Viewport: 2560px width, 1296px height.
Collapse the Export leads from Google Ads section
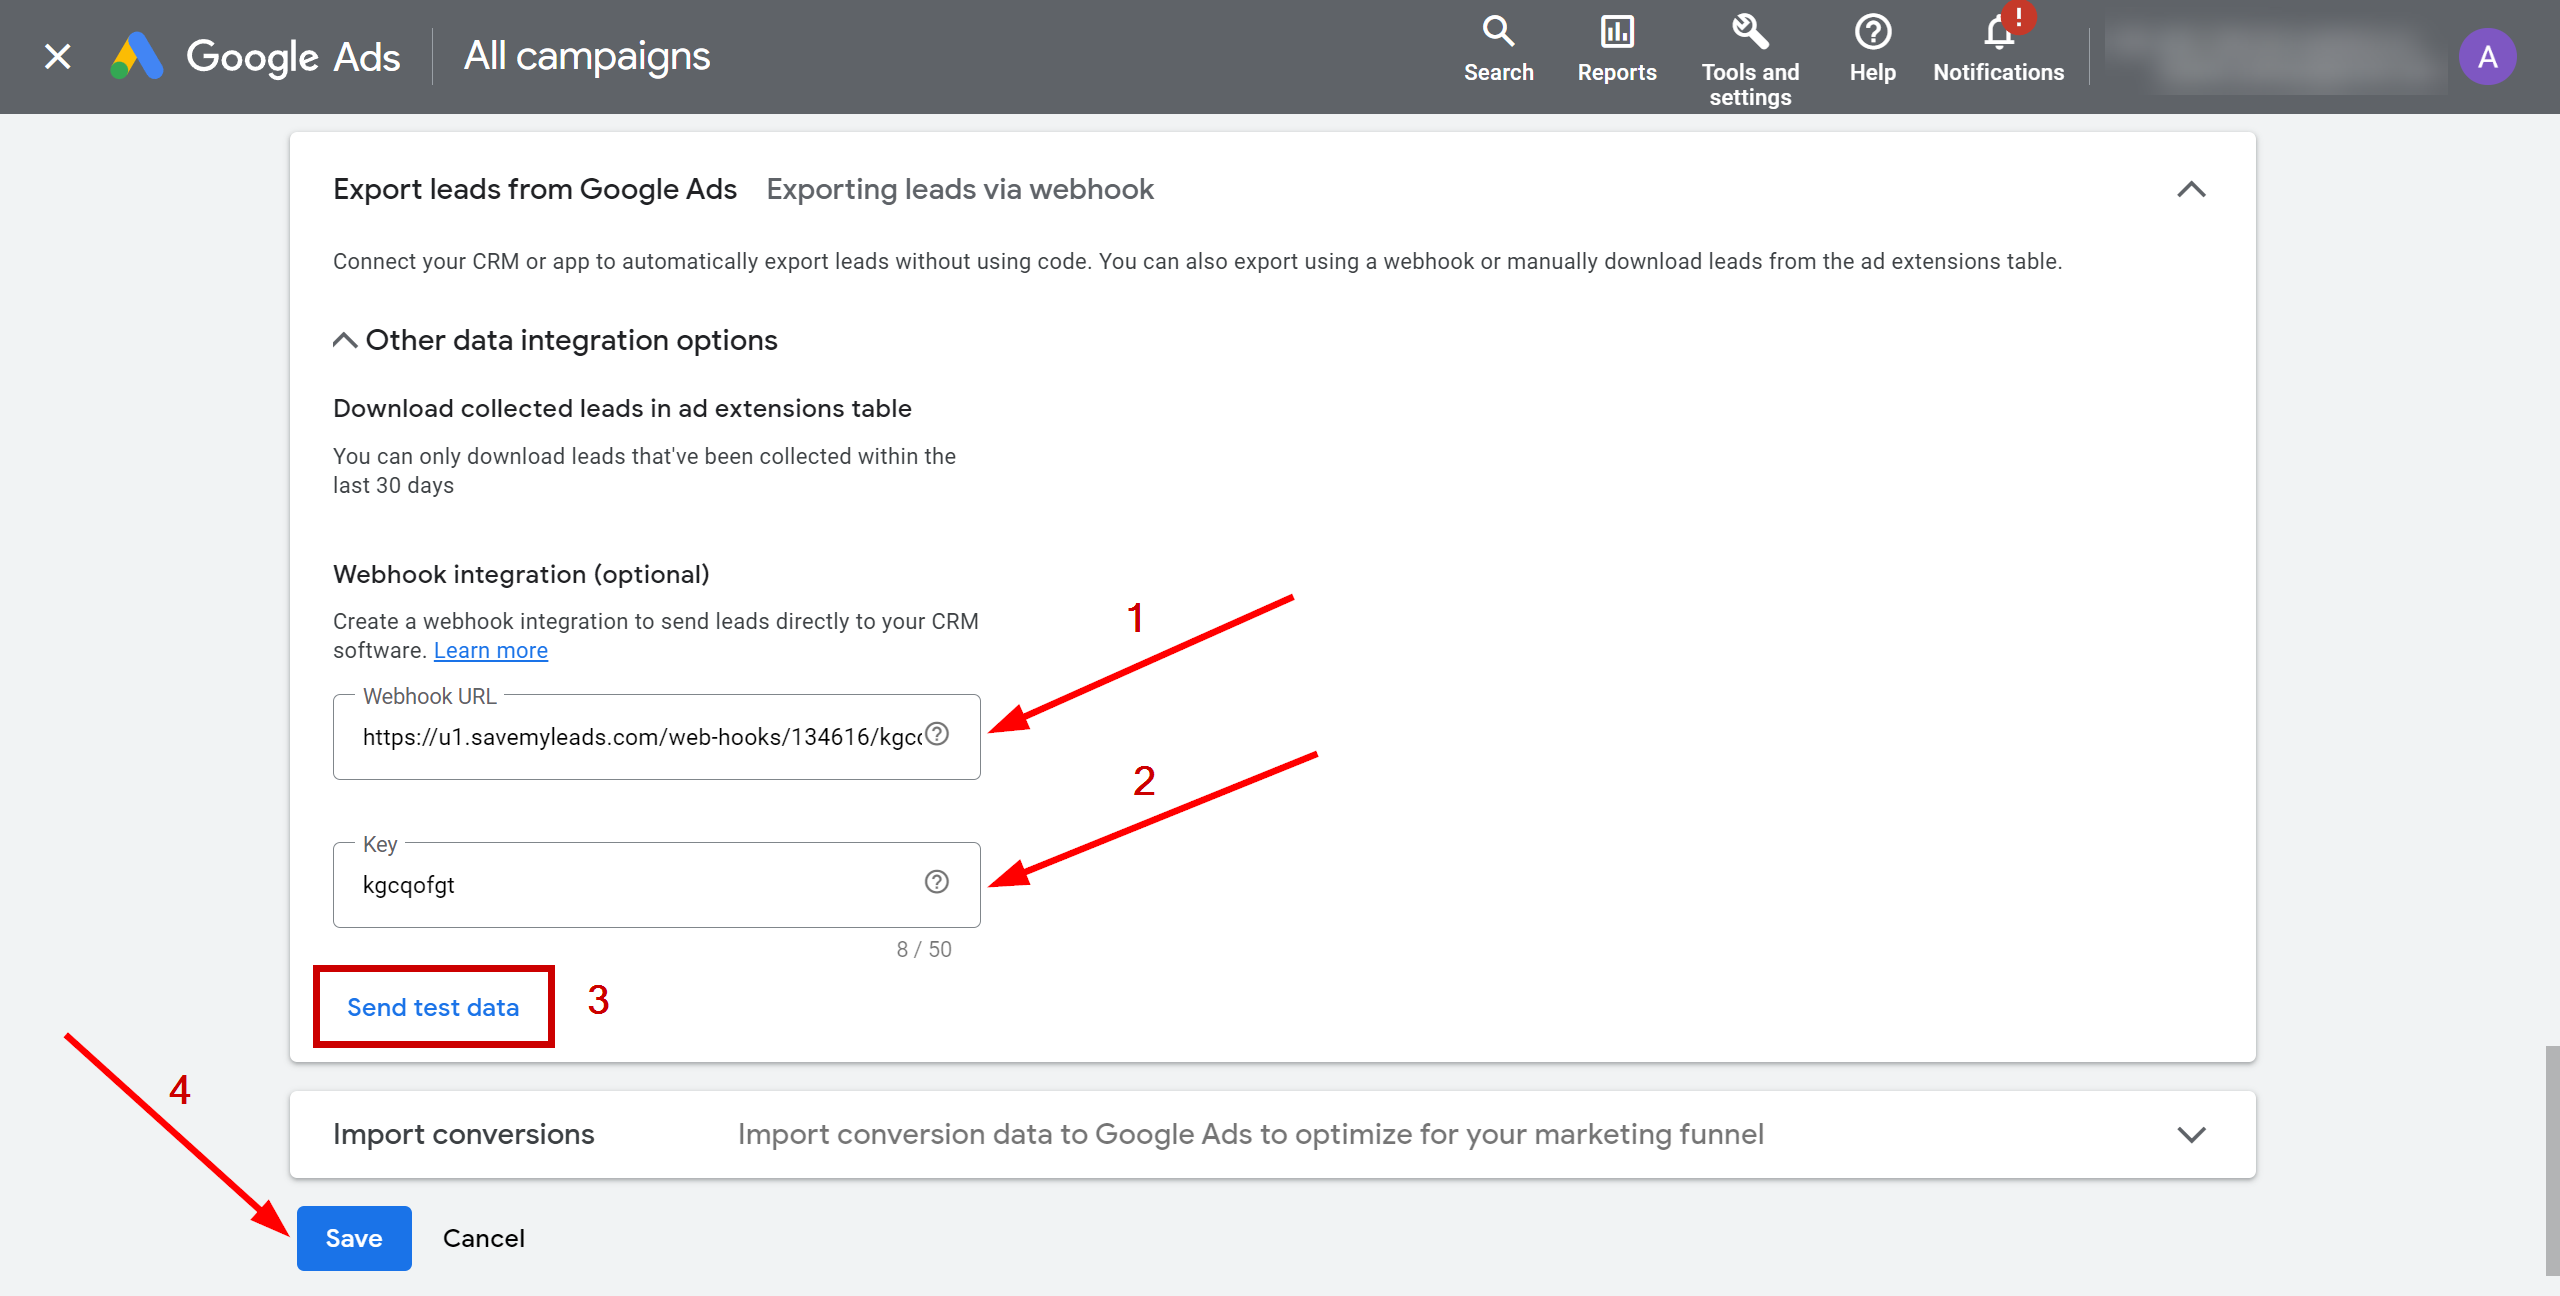(x=2191, y=188)
